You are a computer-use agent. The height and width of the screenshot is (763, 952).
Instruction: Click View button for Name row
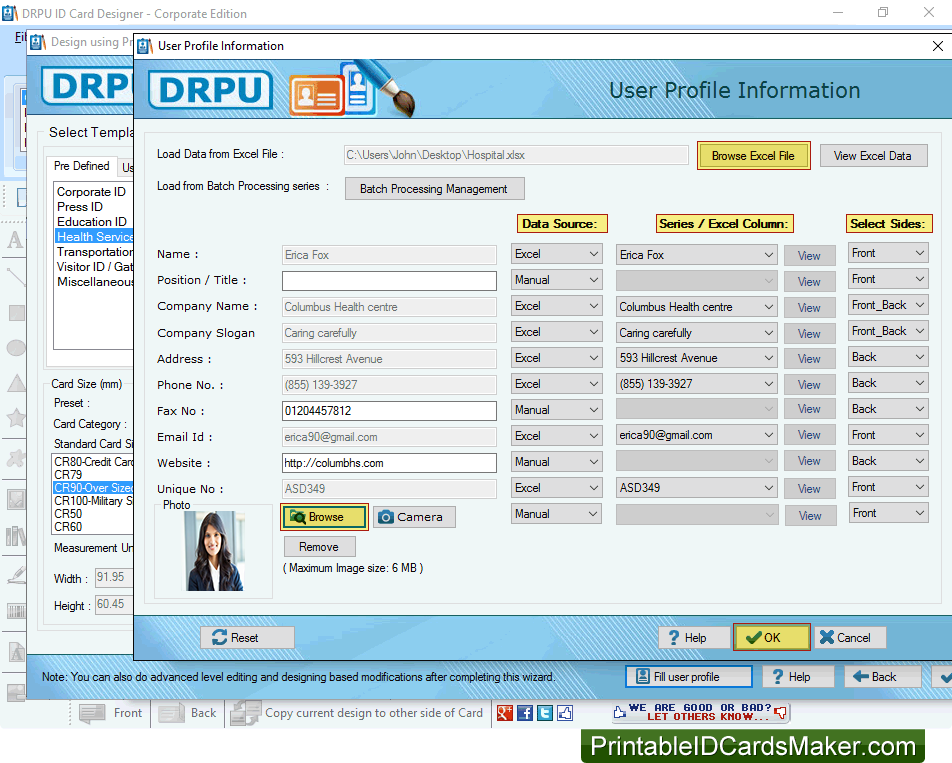coord(809,256)
